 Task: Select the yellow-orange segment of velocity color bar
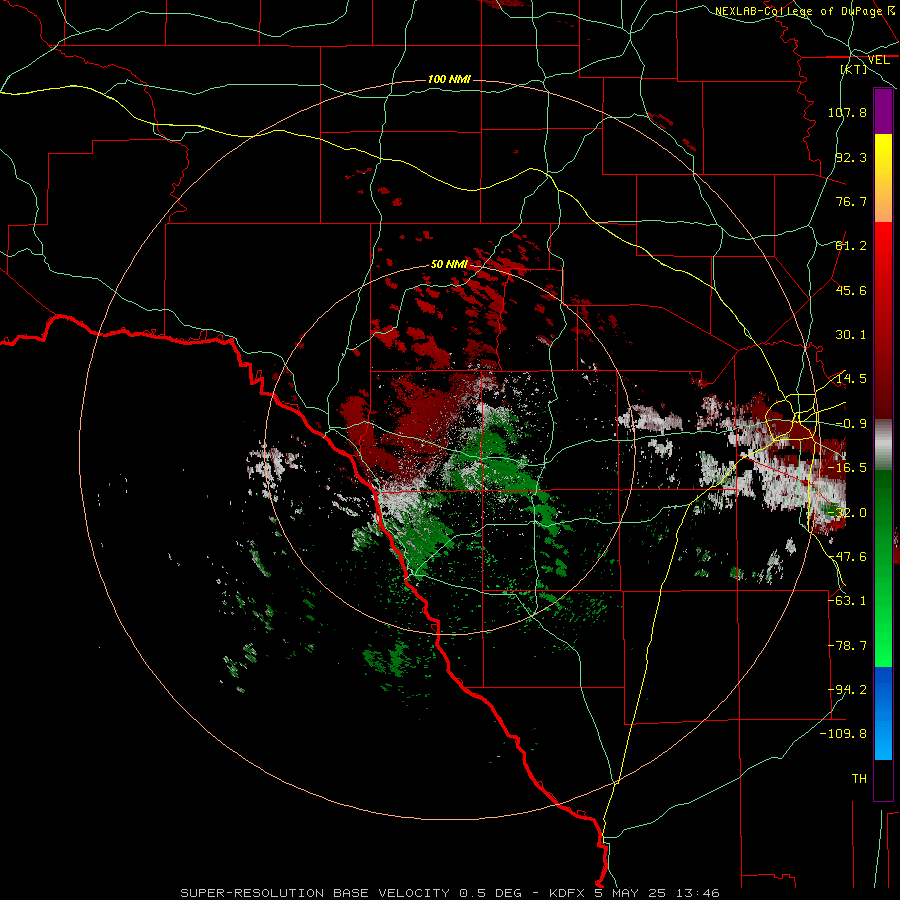tap(883, 178)
